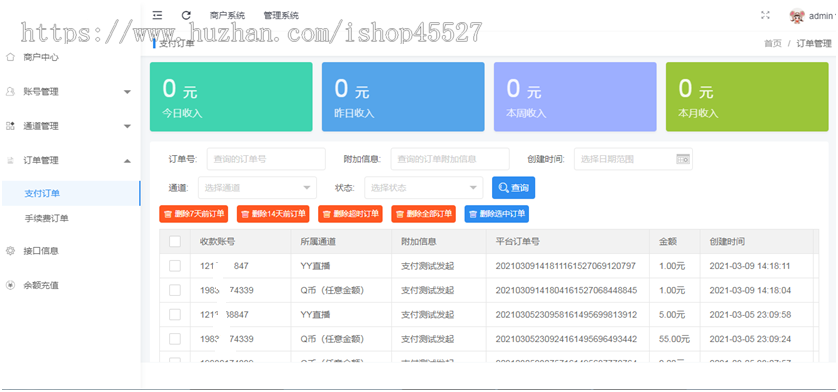Screen dimensions: 838x392
Task: Click the admin avatar image
Action: tap(797, 16)
